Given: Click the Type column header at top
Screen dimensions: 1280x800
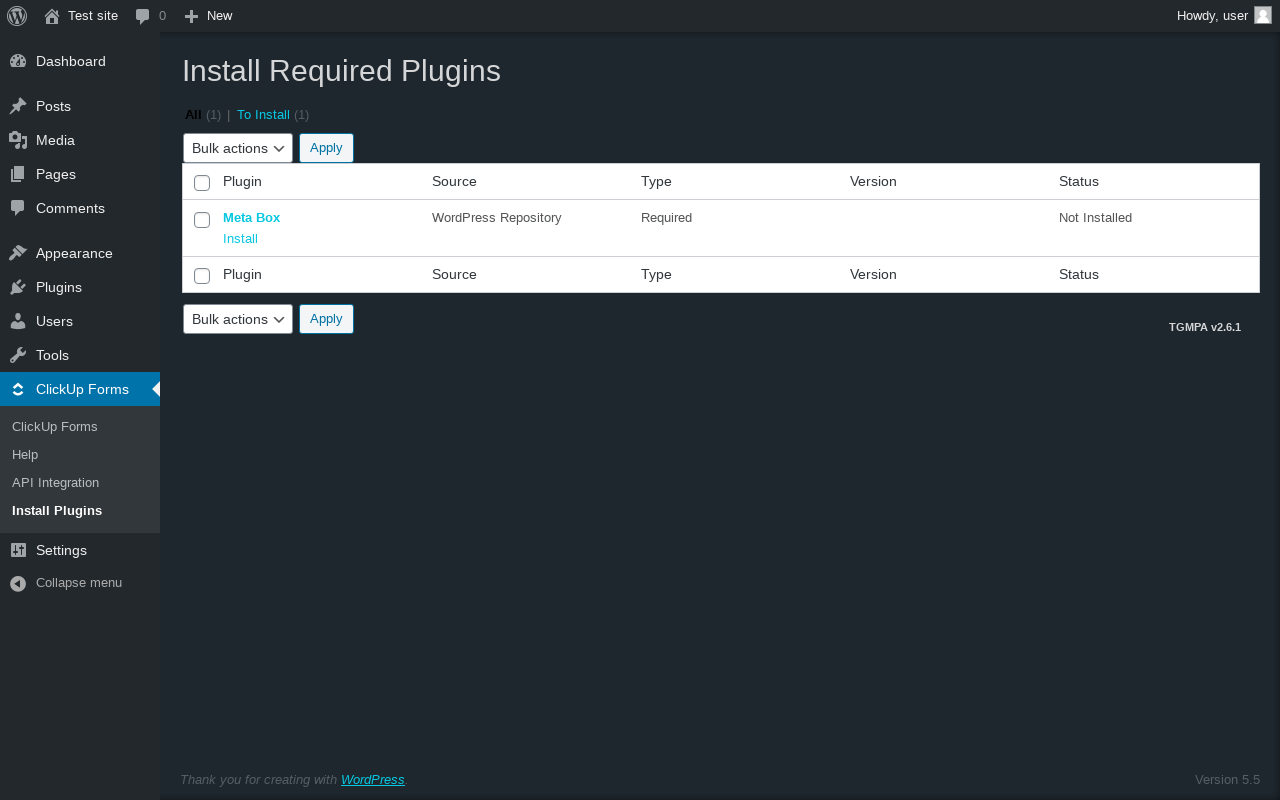Looking at the screenshot, I should (x=656, y=182).
